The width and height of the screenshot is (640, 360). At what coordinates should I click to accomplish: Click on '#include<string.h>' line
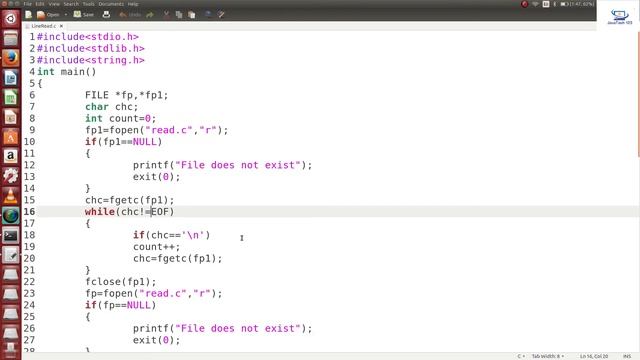coord(91,60)
